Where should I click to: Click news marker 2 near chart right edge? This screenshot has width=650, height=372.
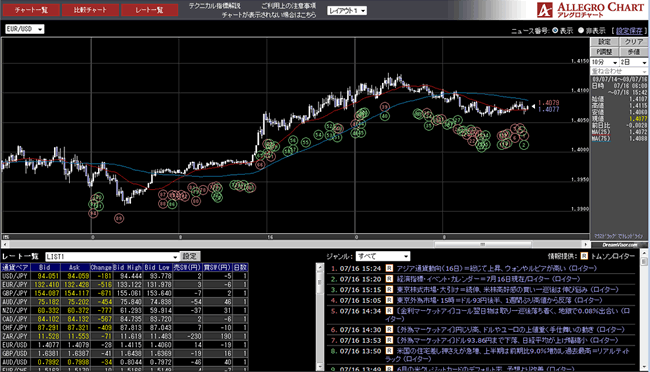point(524,145)
